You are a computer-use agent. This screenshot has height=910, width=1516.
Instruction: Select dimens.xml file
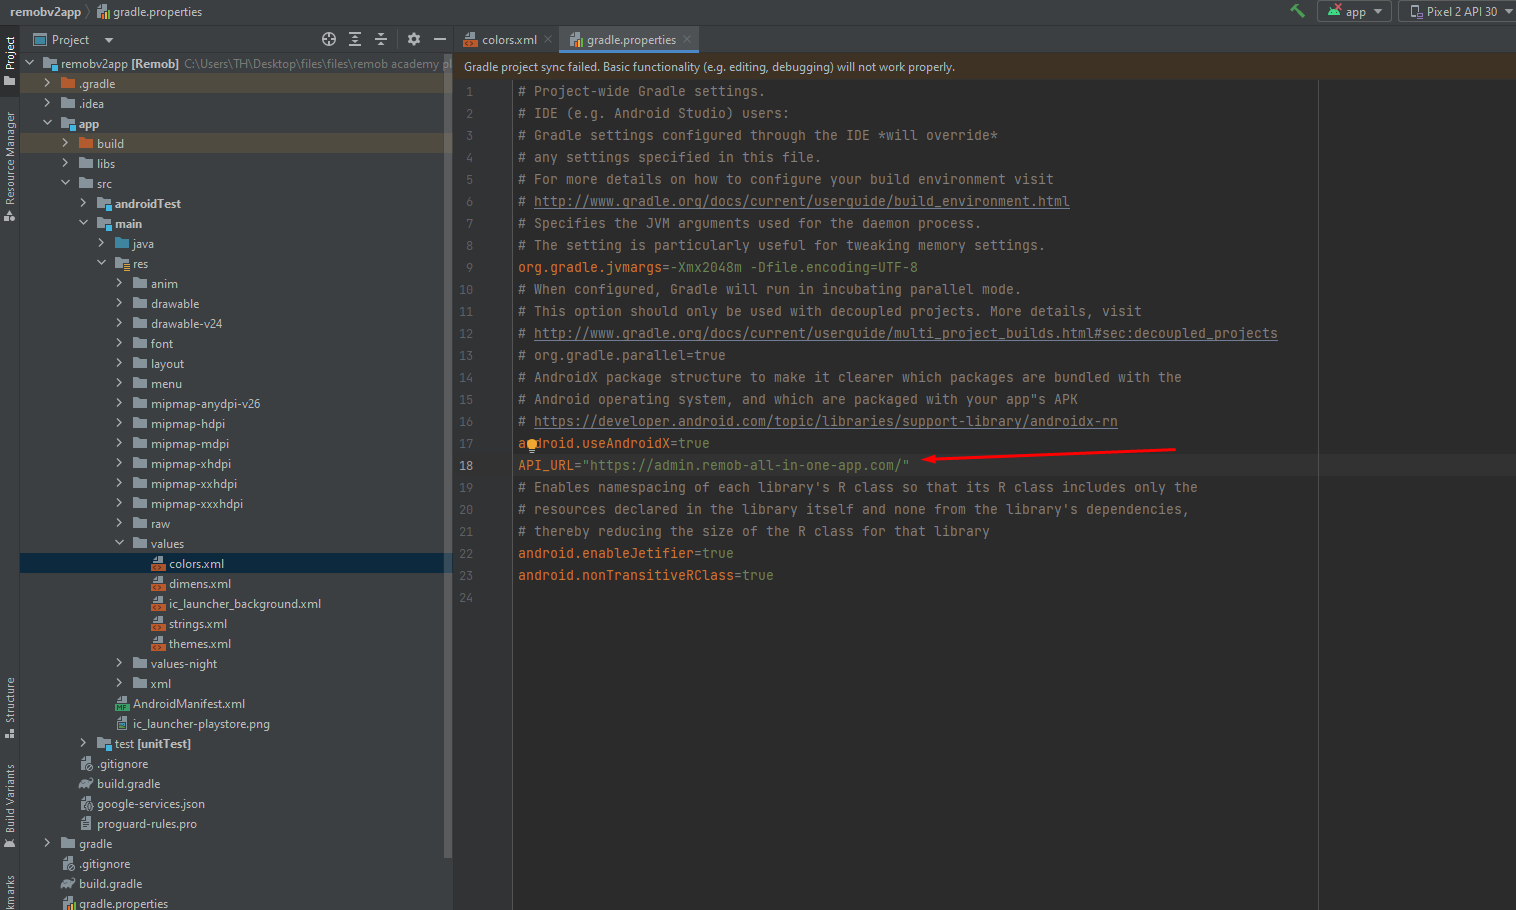200,584
